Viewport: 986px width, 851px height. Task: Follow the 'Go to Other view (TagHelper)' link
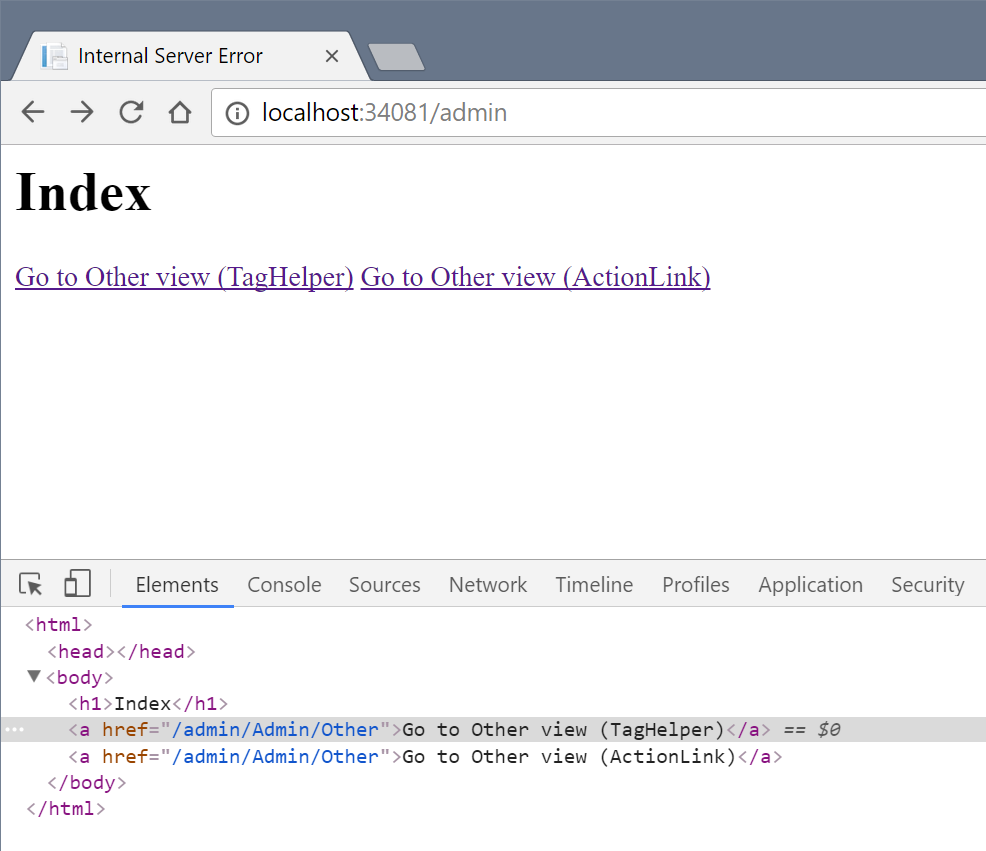[x=184, y=277]
